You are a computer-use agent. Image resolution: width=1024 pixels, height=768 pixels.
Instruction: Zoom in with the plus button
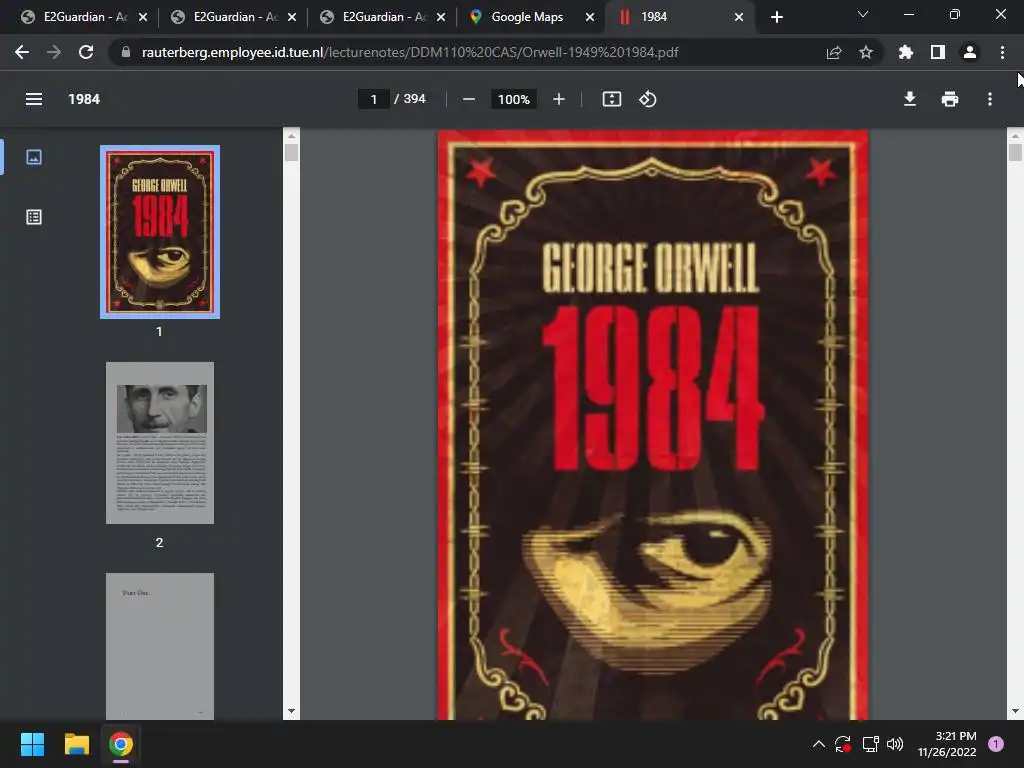559,99
